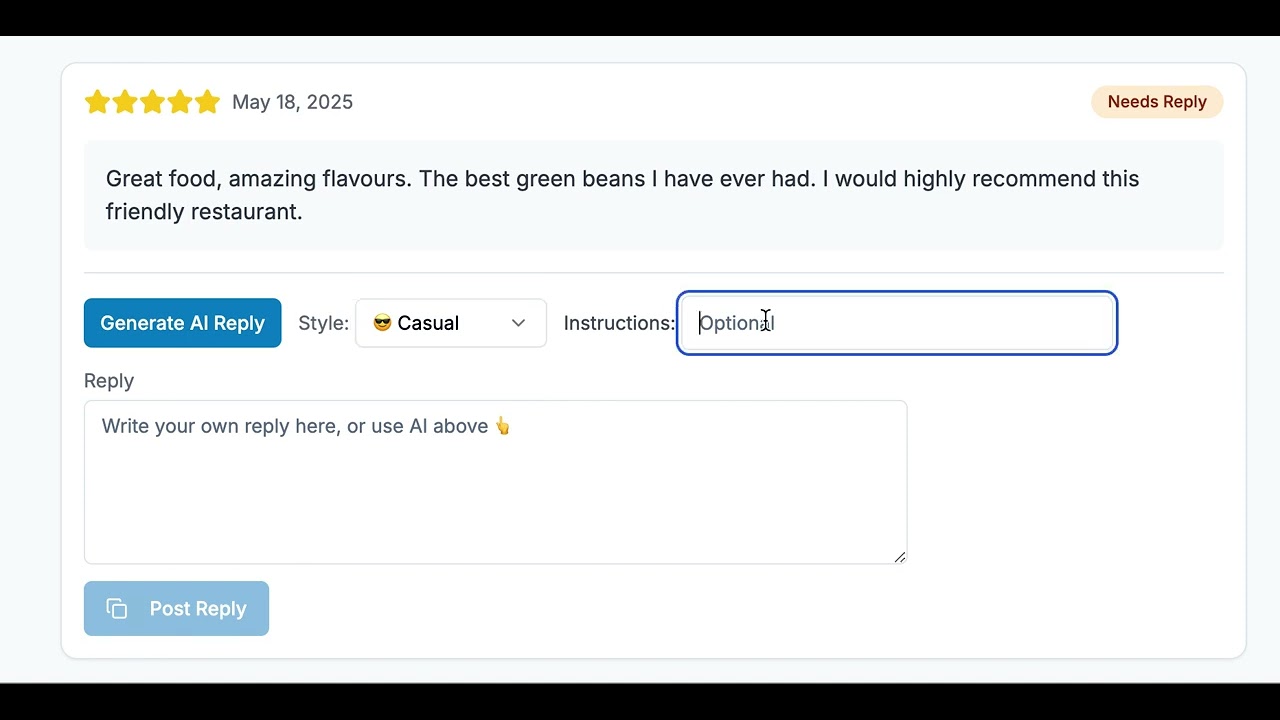Click the Post Reply button
1280x720 pixels.
point(176,609)
